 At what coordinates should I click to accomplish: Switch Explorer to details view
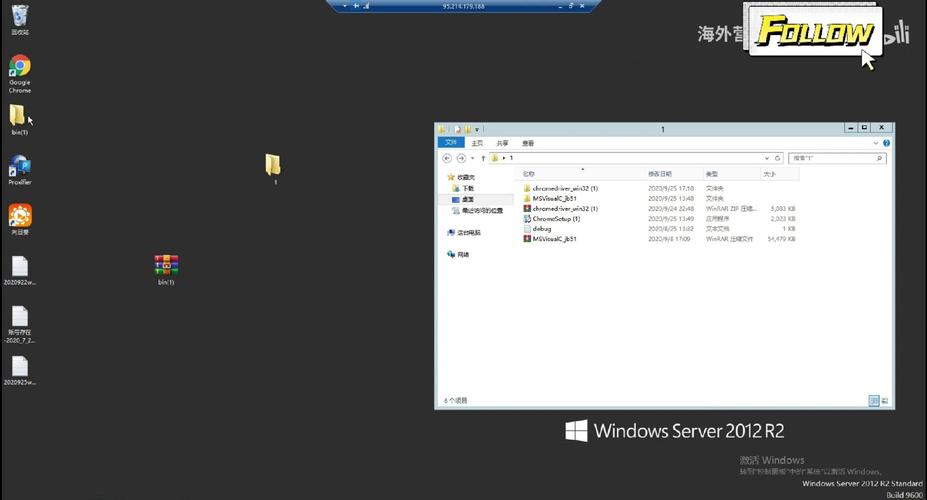pyautogui.click(x=874, y=401)
